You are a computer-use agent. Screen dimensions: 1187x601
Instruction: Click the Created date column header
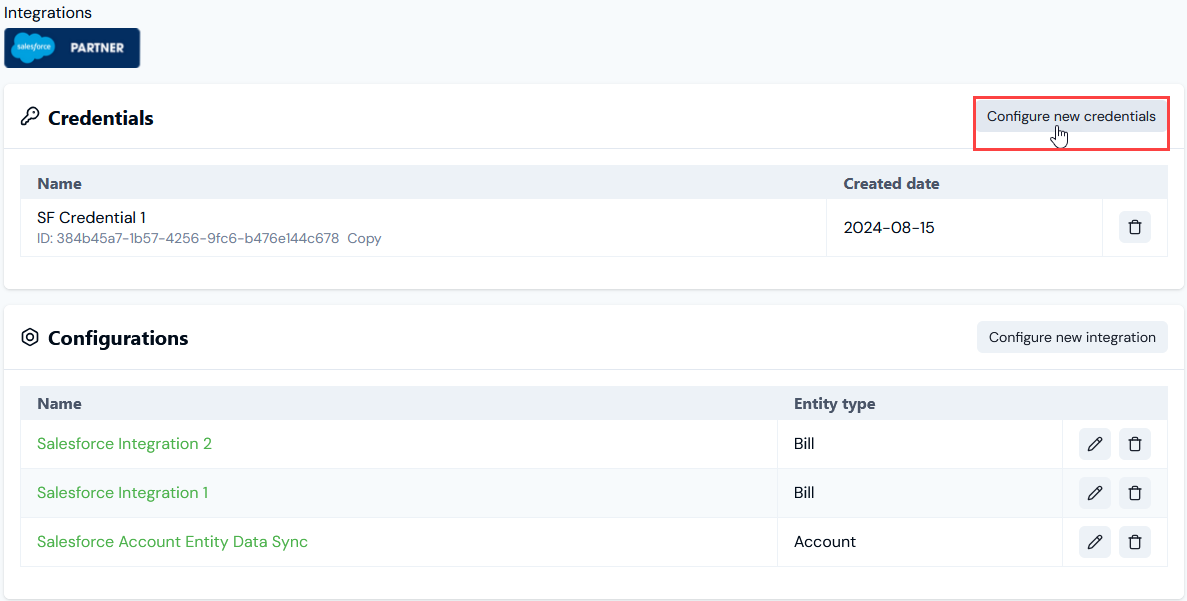pyautogui.click(x=891, y=183)
